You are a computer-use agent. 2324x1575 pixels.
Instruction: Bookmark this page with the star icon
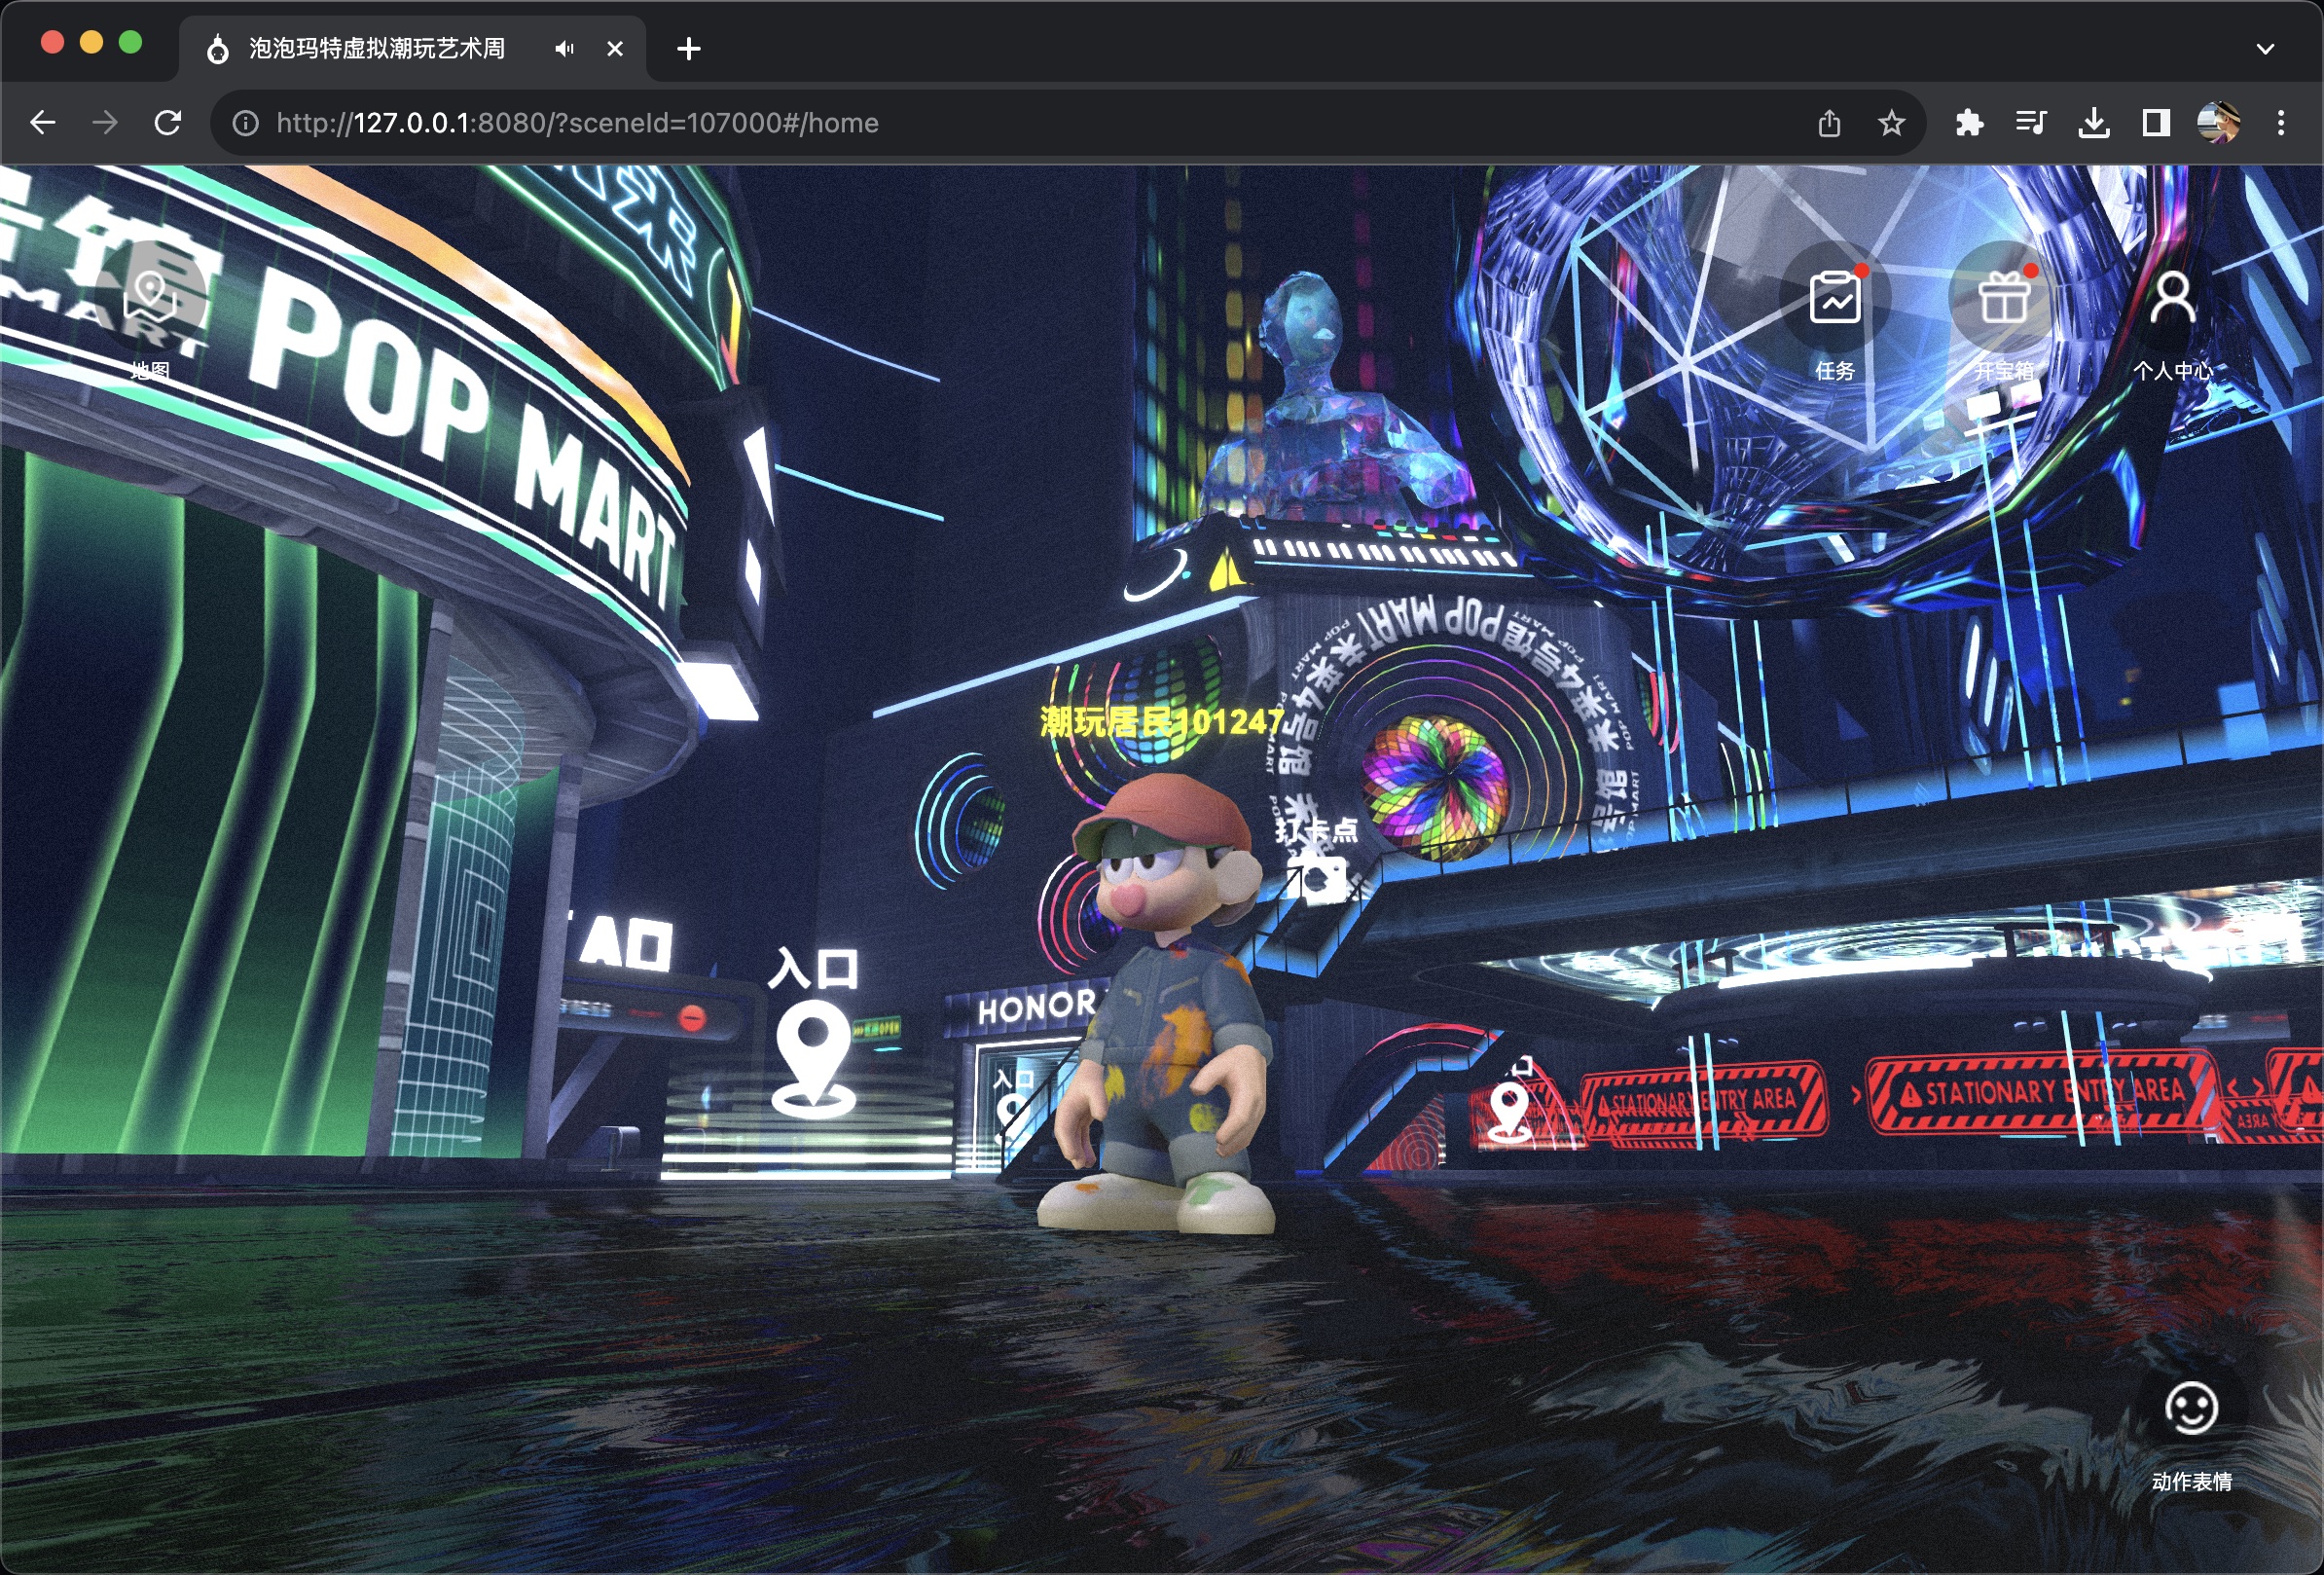(1890, 123)
